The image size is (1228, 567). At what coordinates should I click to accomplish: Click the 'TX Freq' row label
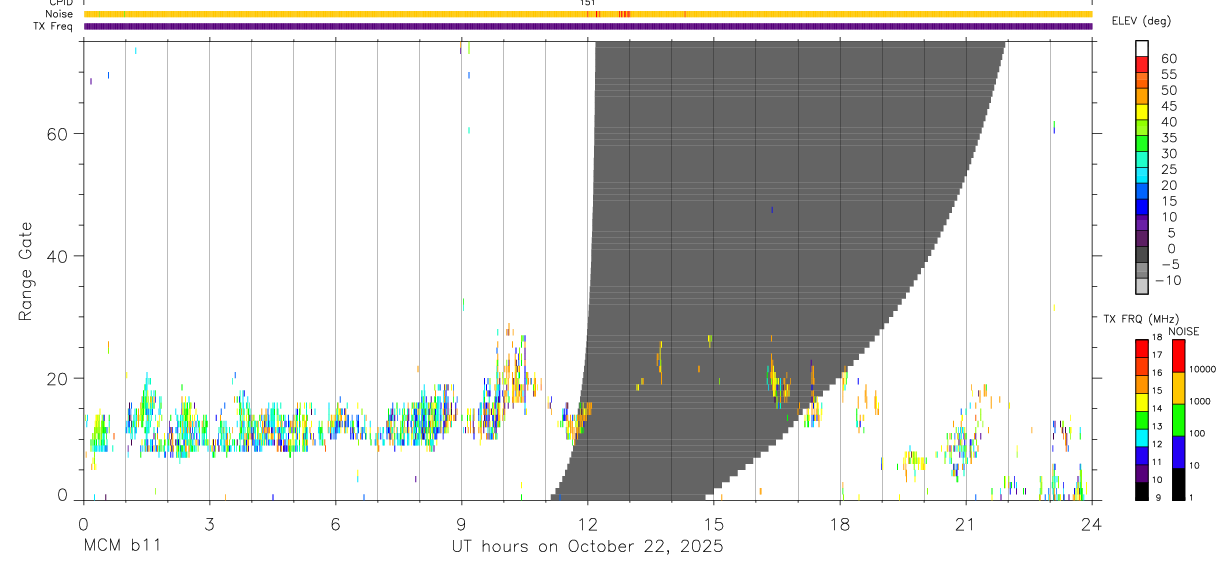[53, 26]
